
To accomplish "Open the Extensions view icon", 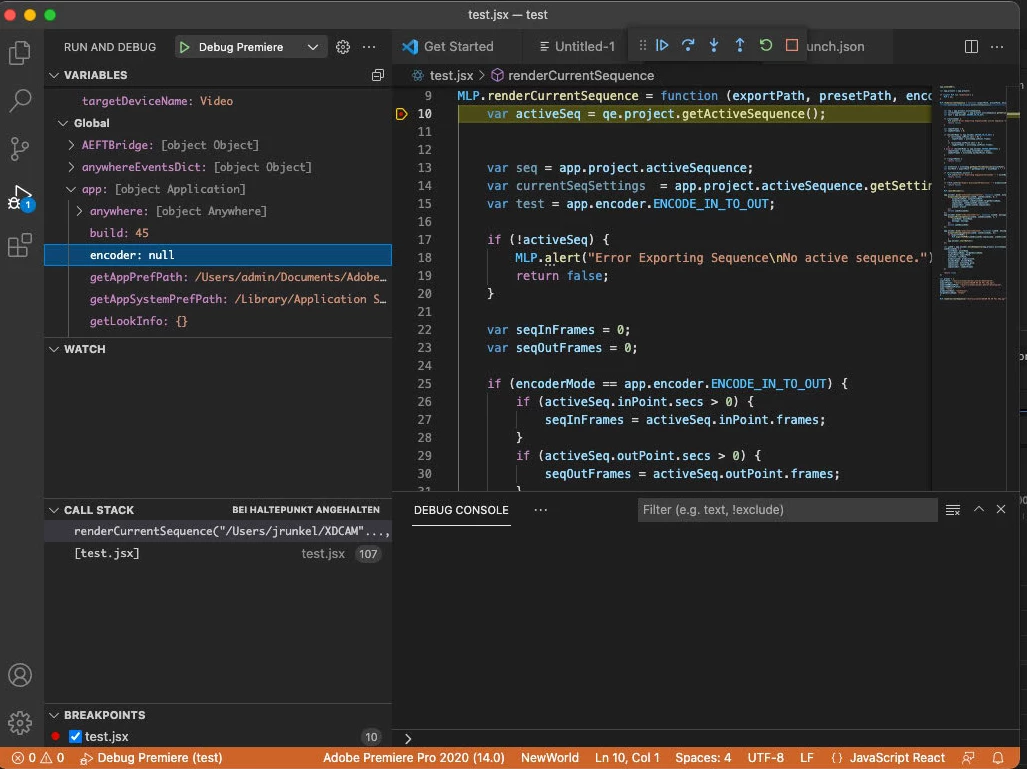I will 20,246.
